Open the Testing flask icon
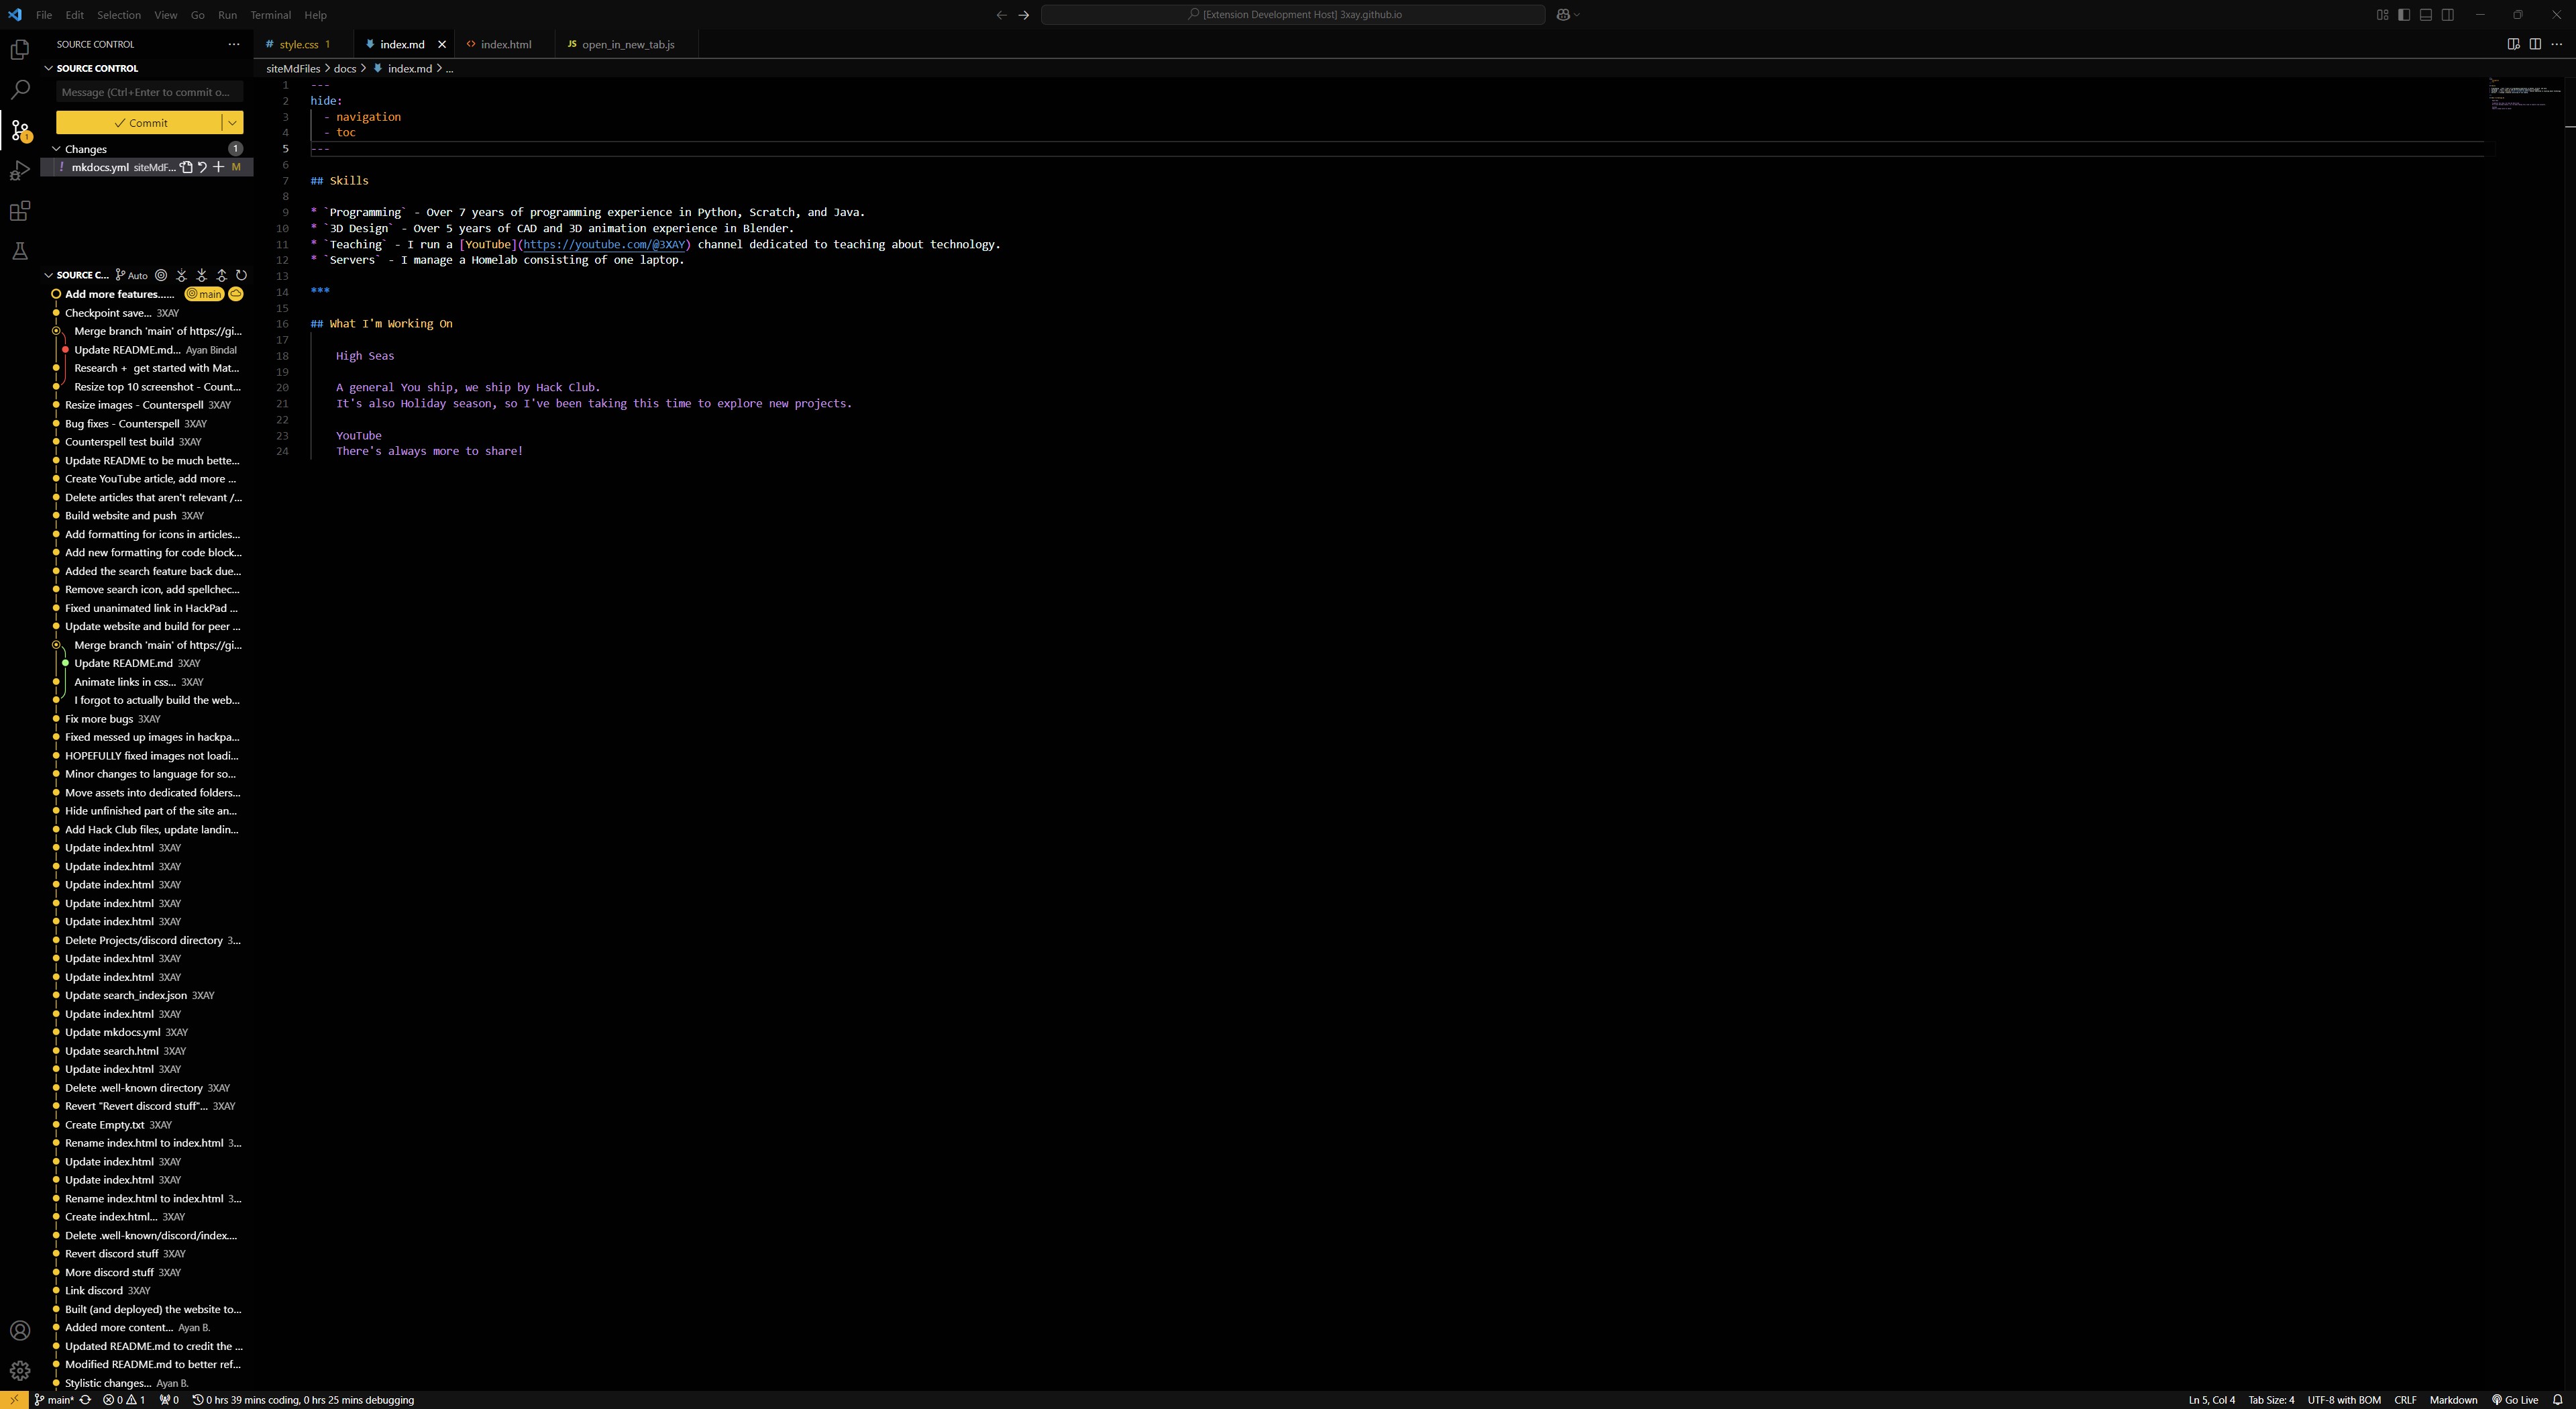2576x1409 pixels. point(19,251)
